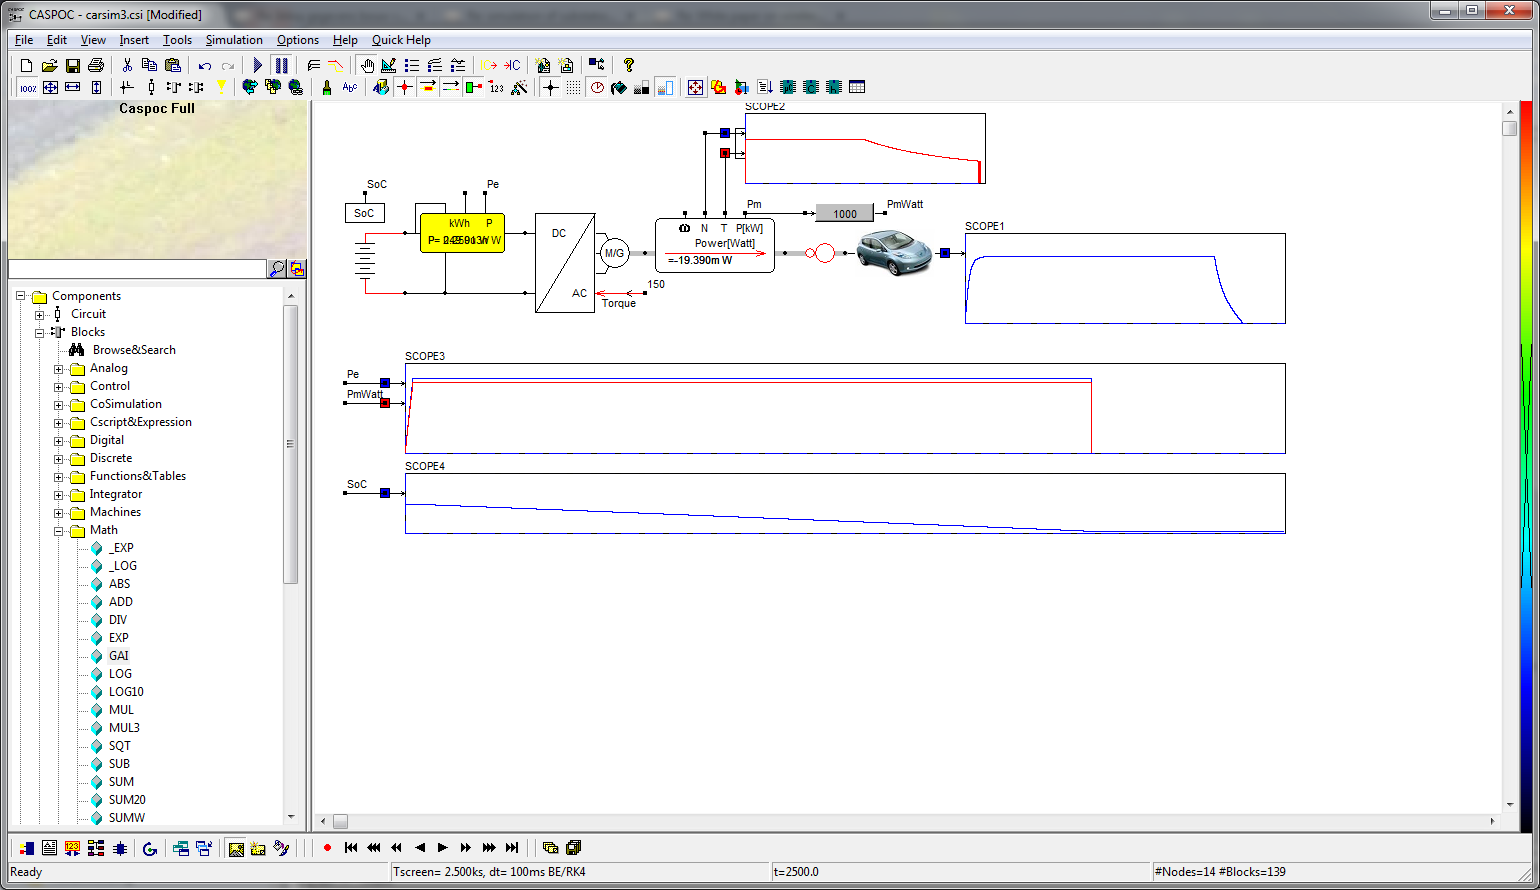This screenshot has height=890, width=1540.
Task: Cut selection with the scissors icon
Action: click(127, 65)
